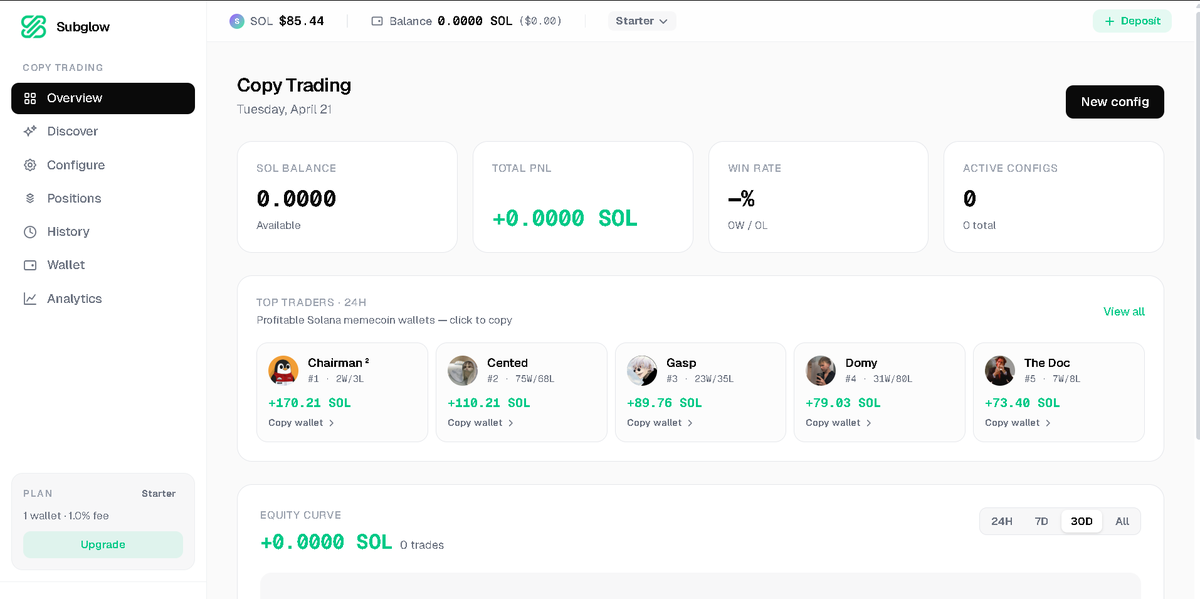Click Copy wallet under Domy
The image size is (1200, 599).
pos(839,423)
